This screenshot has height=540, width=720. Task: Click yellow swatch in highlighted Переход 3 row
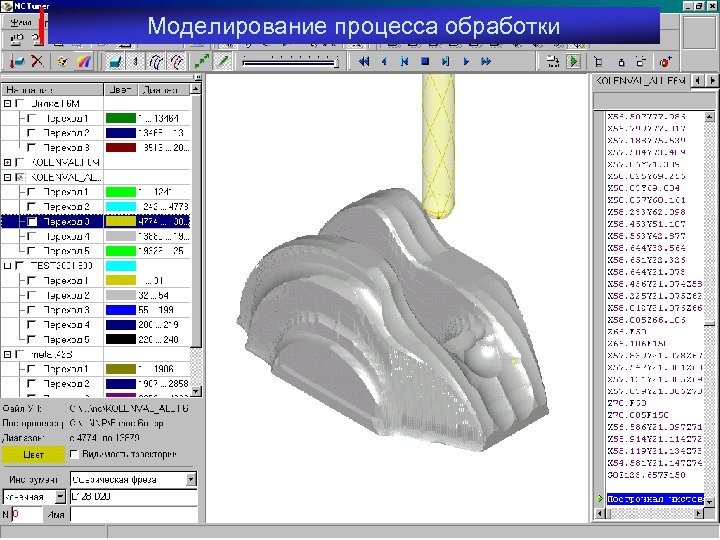click(121, 221)
